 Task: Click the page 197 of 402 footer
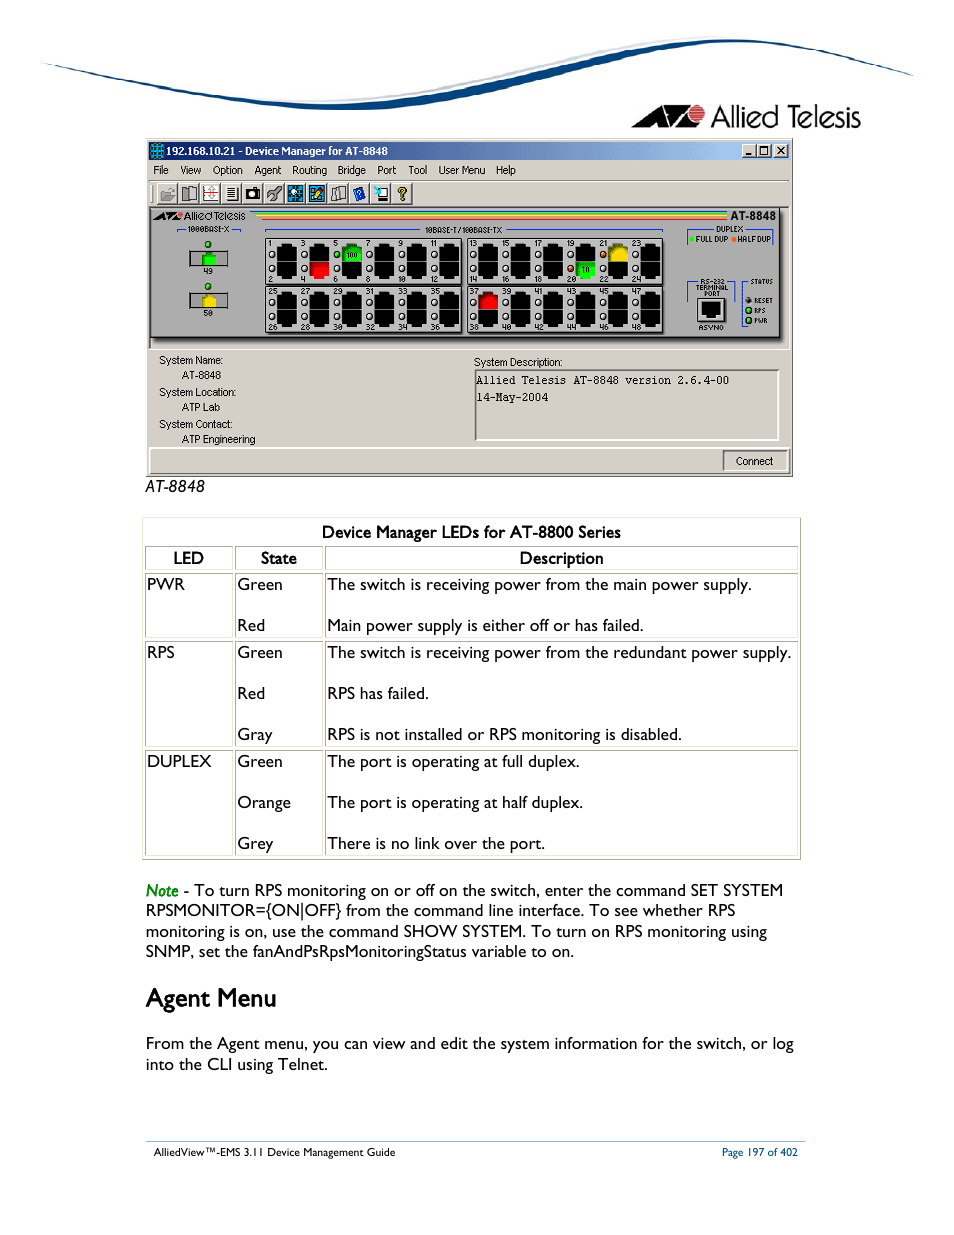click(760, 1153)
